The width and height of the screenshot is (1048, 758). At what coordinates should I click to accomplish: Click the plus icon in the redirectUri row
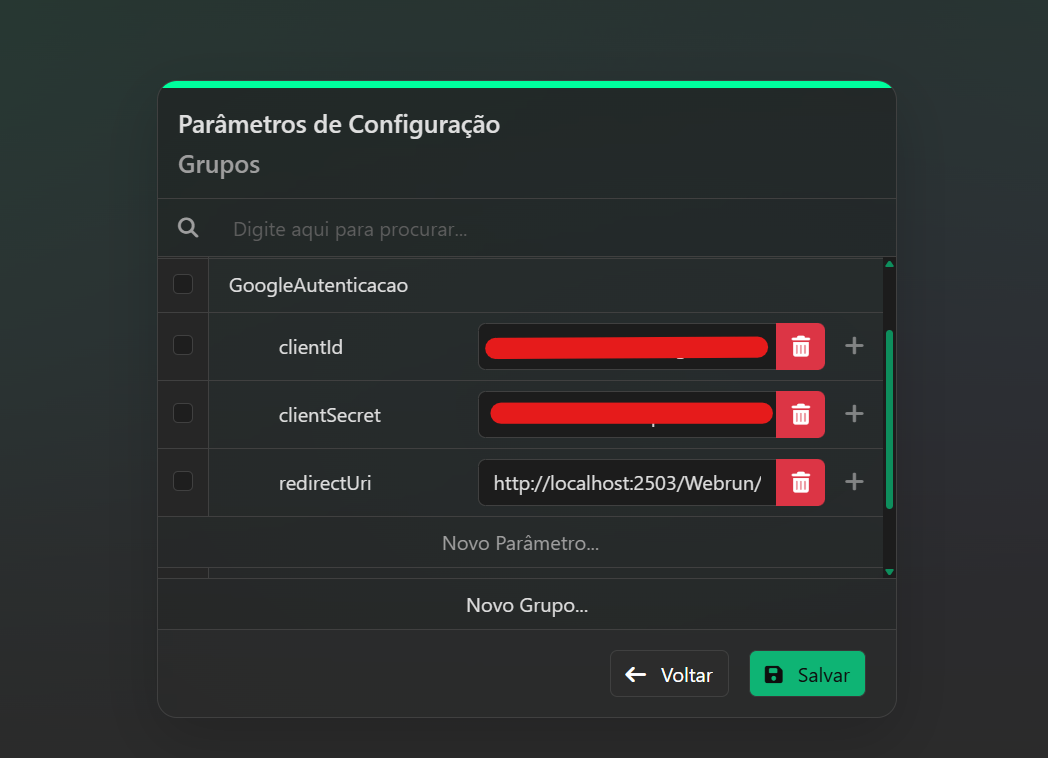[x=854, y=482]
